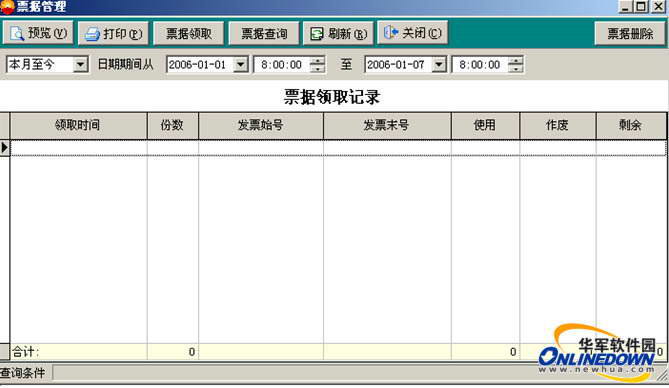This screenshot has height=388, width=669.
Task: Click the 作废 column header
Action: coord(558,125)
